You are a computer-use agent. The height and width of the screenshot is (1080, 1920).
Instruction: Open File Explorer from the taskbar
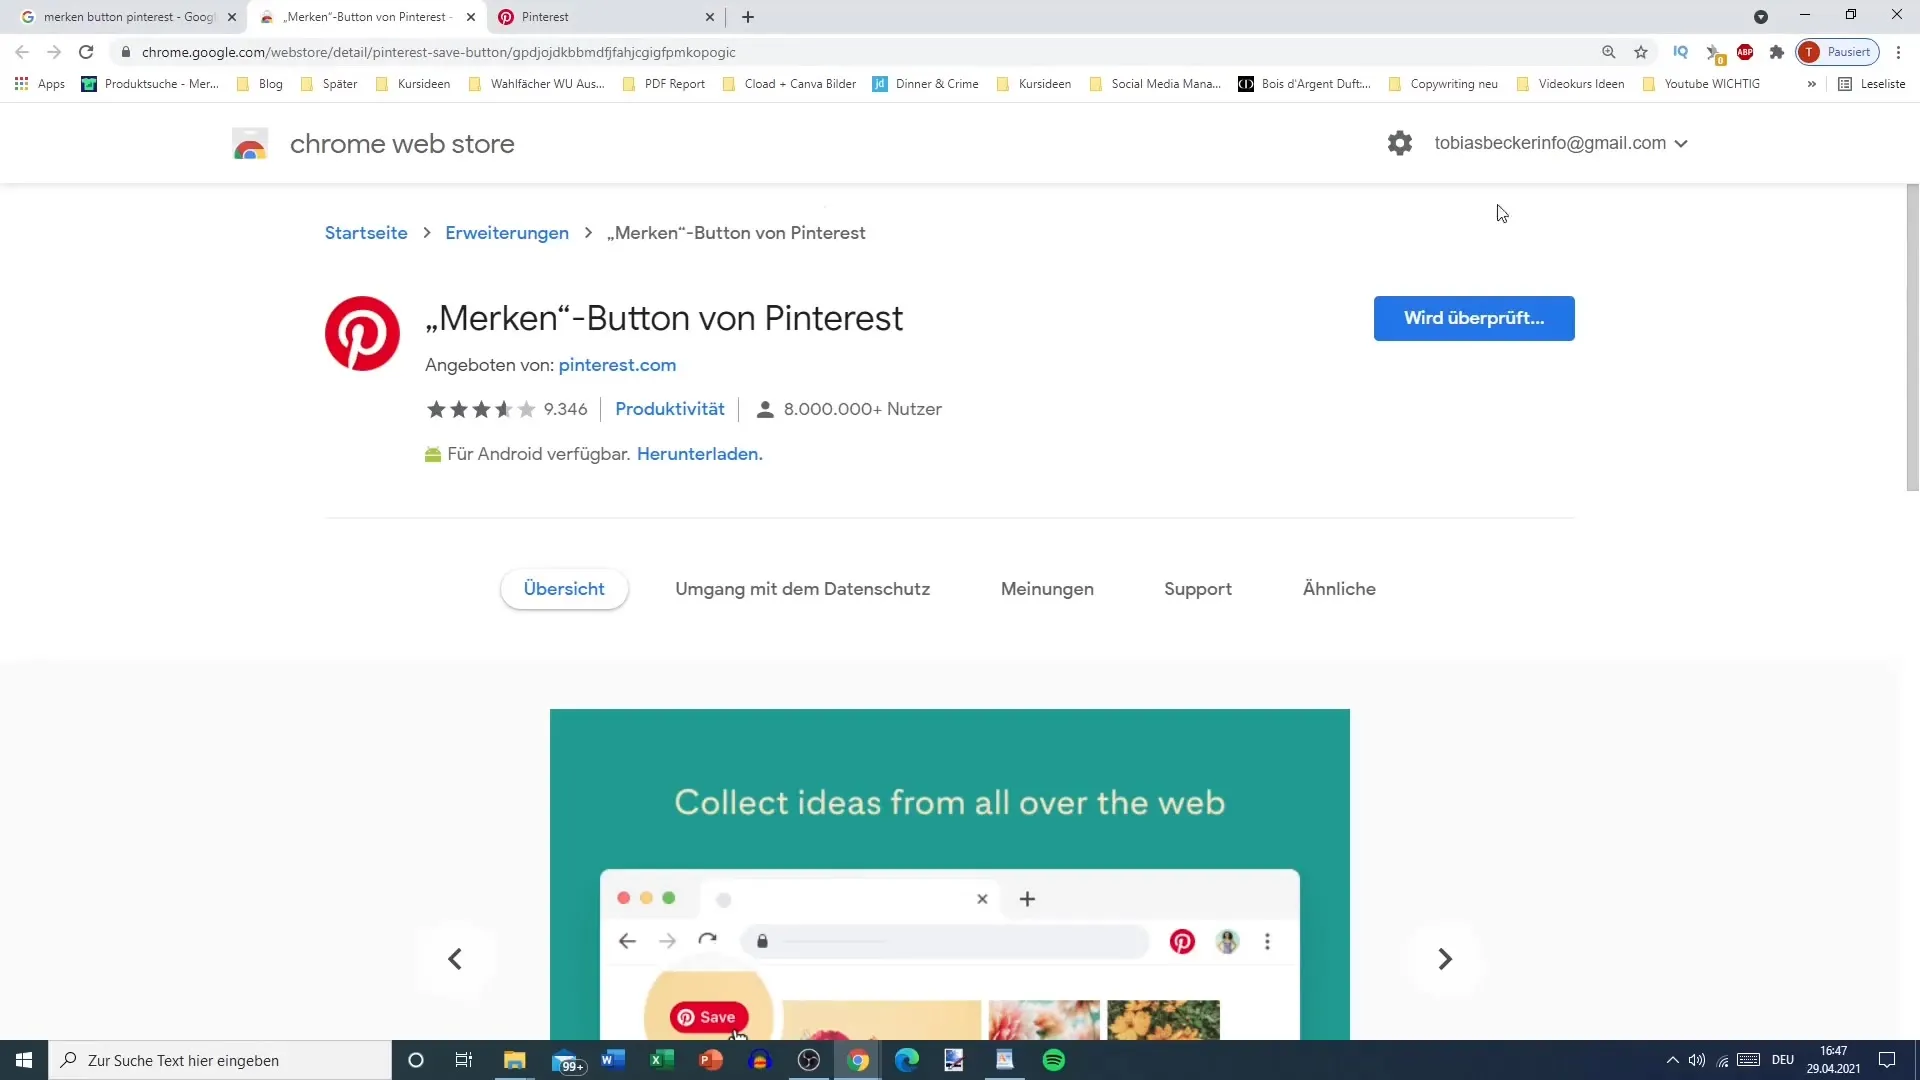pos(515,1060)
